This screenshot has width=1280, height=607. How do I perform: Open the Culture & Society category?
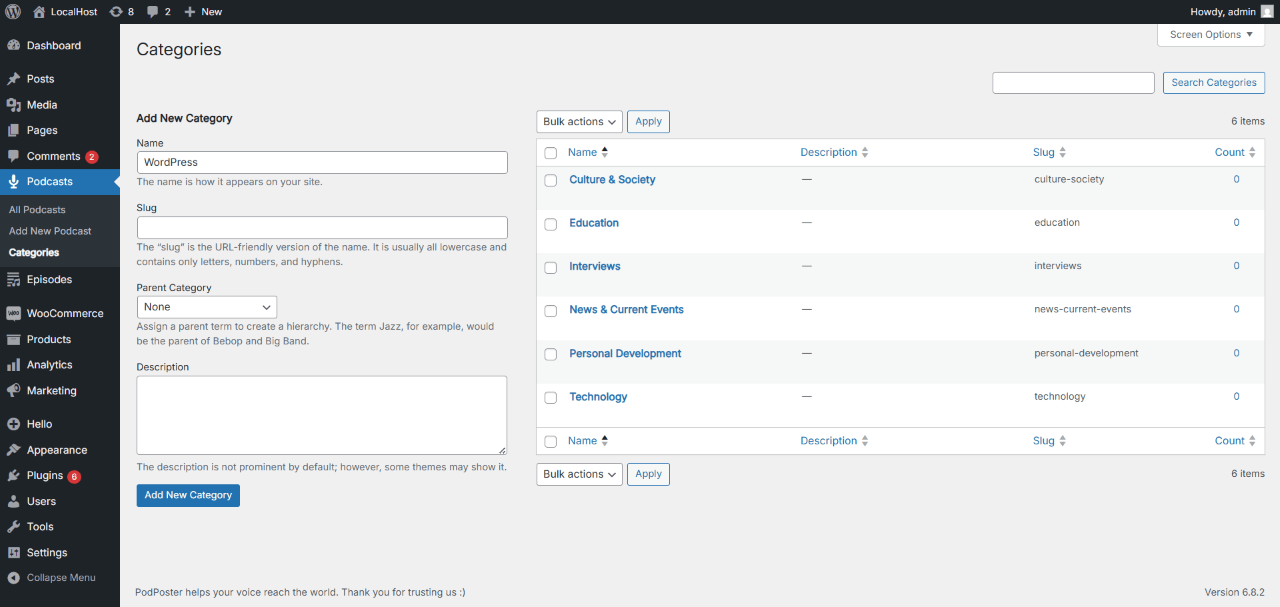click(612, 179)
